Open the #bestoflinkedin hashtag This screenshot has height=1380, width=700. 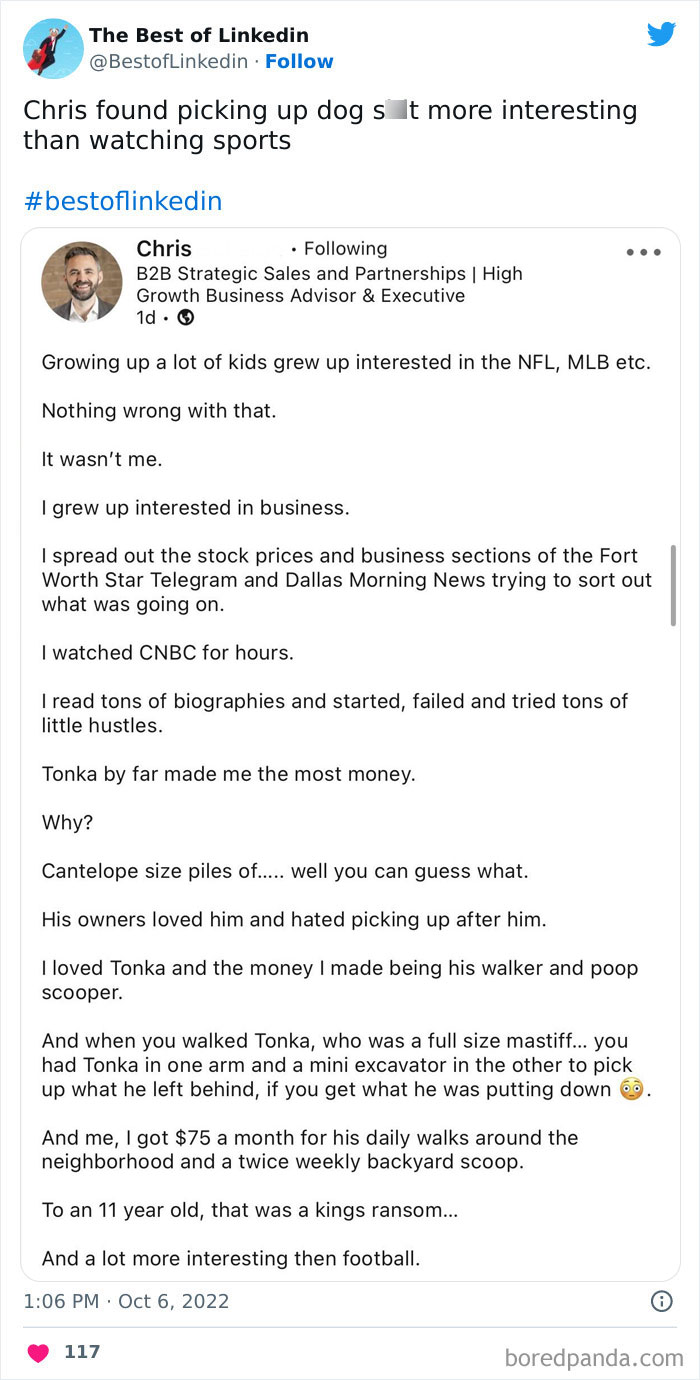click(121, 200)
